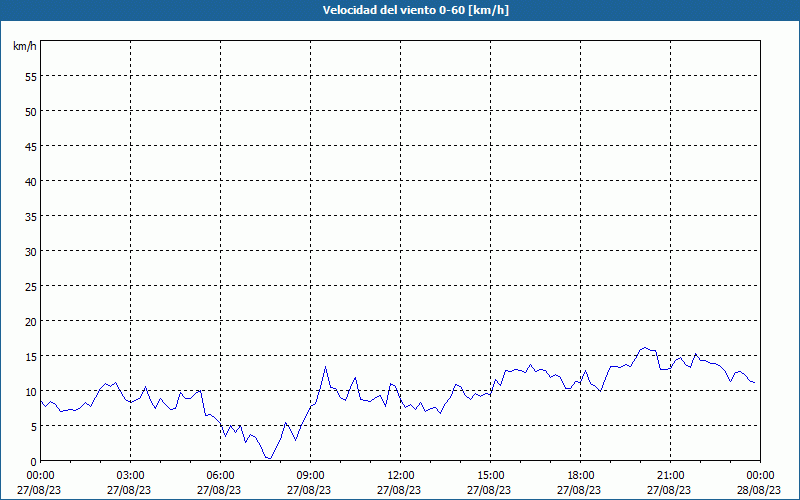Image resolution: width=800 pixels, height=500 pixels.
Task: Click the '12:00' time axis label
Action: [401, 476]
